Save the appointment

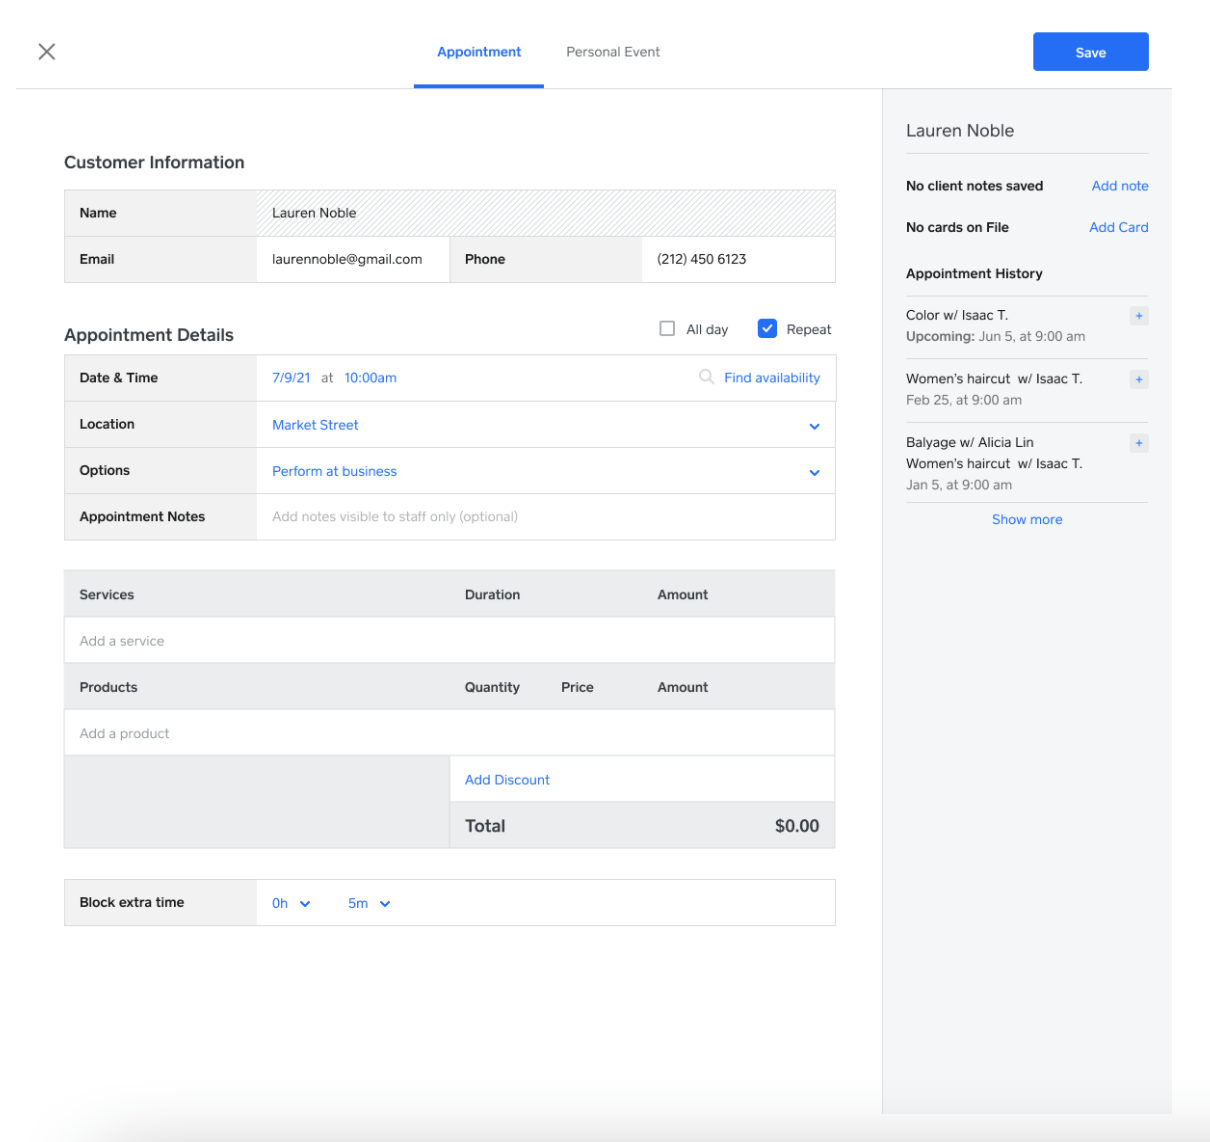point(1090,51)
